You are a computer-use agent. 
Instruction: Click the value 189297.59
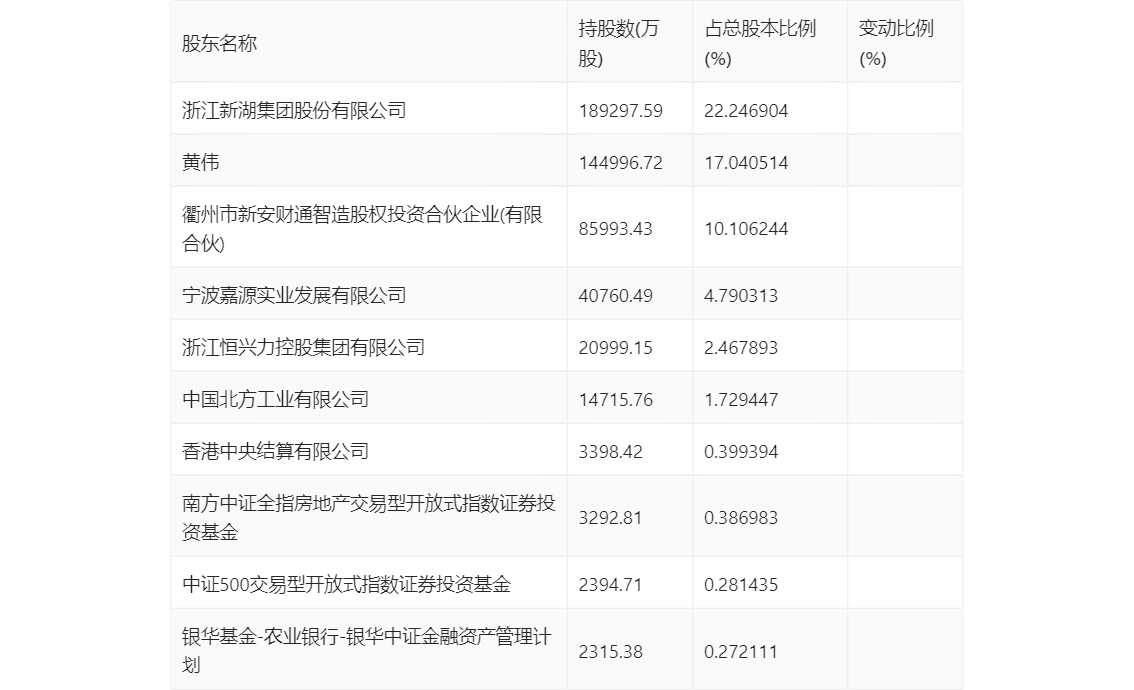click(x=621, y=111)
